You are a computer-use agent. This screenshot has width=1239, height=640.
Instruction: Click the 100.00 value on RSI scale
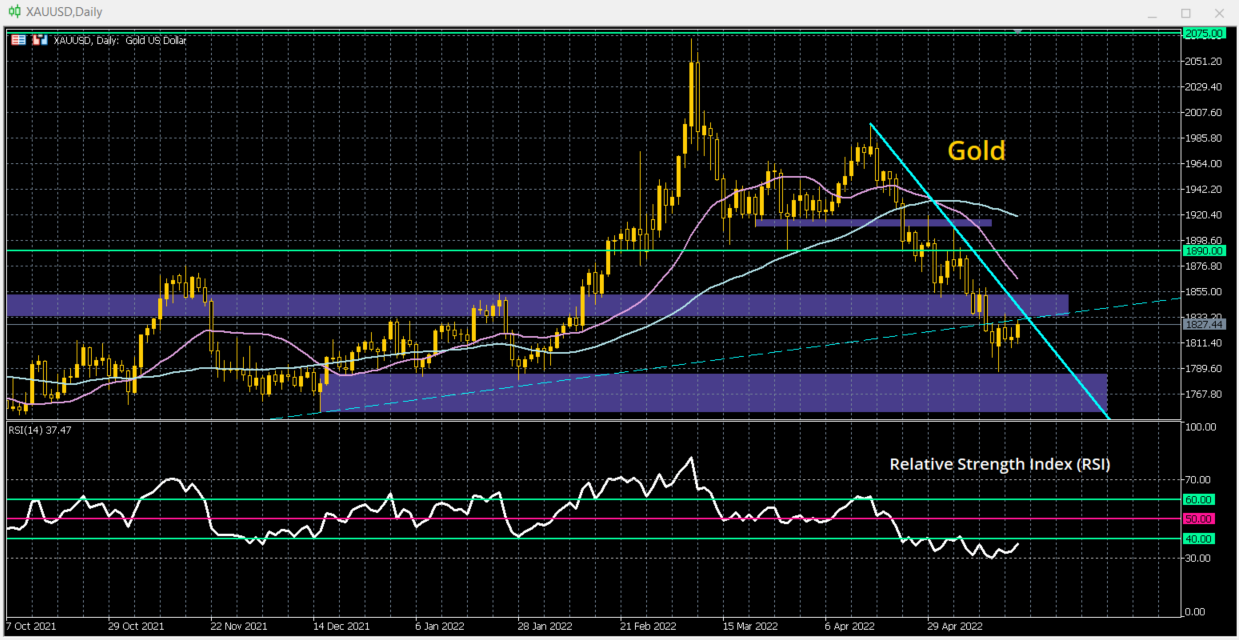click(1201, 427)
